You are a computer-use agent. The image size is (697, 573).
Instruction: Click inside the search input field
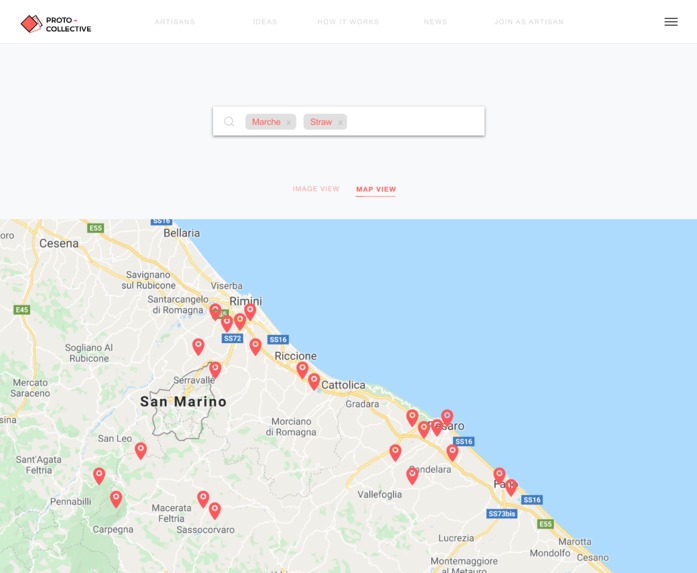pos(348,121)
